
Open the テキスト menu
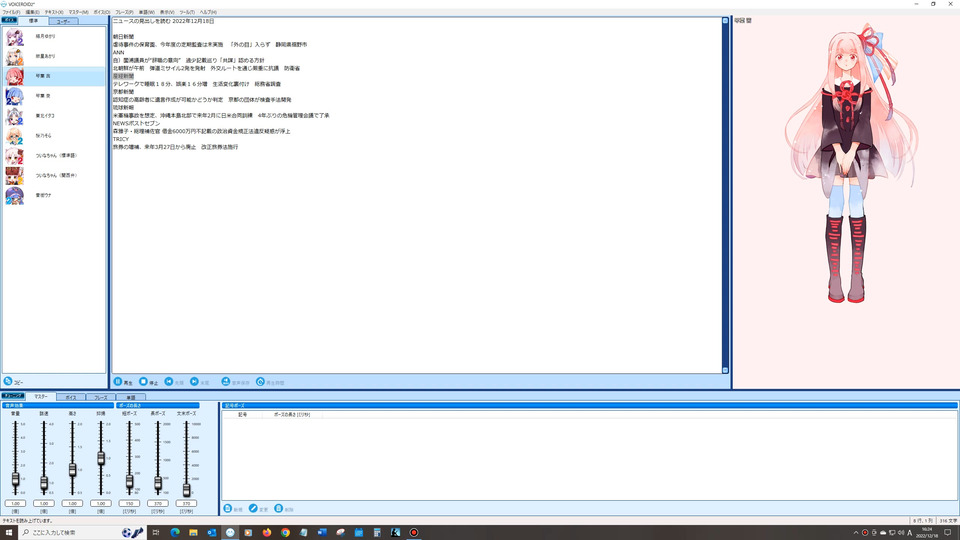click(x=54, y=12)
